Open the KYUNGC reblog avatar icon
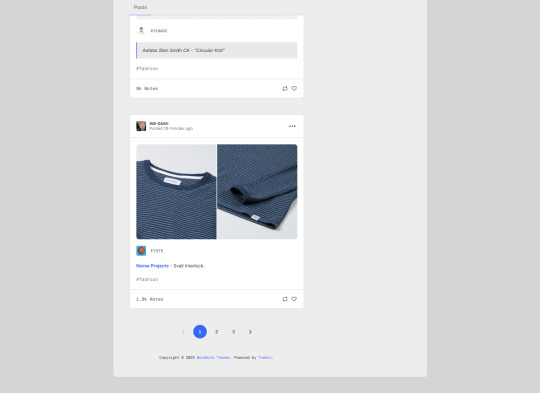 141,31
